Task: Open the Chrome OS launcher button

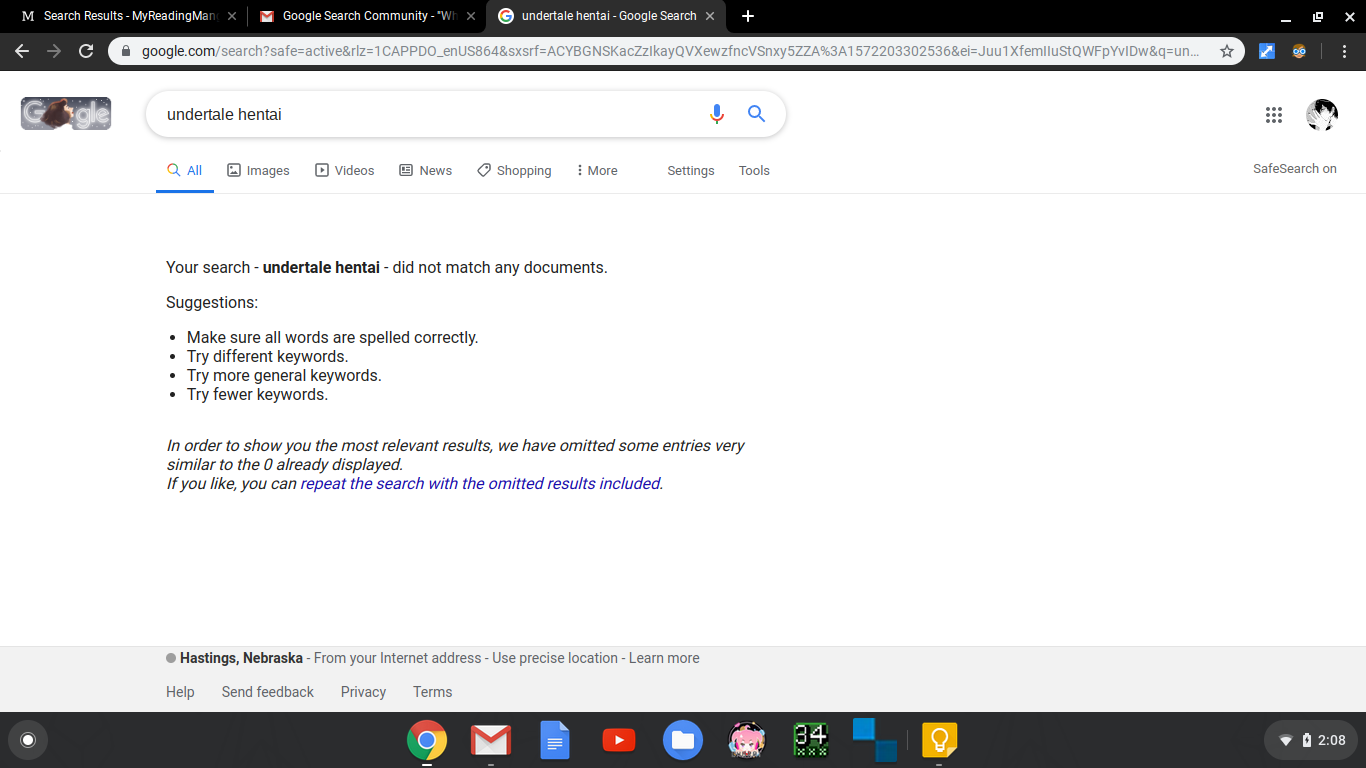Action: click(x=28, y=740)
